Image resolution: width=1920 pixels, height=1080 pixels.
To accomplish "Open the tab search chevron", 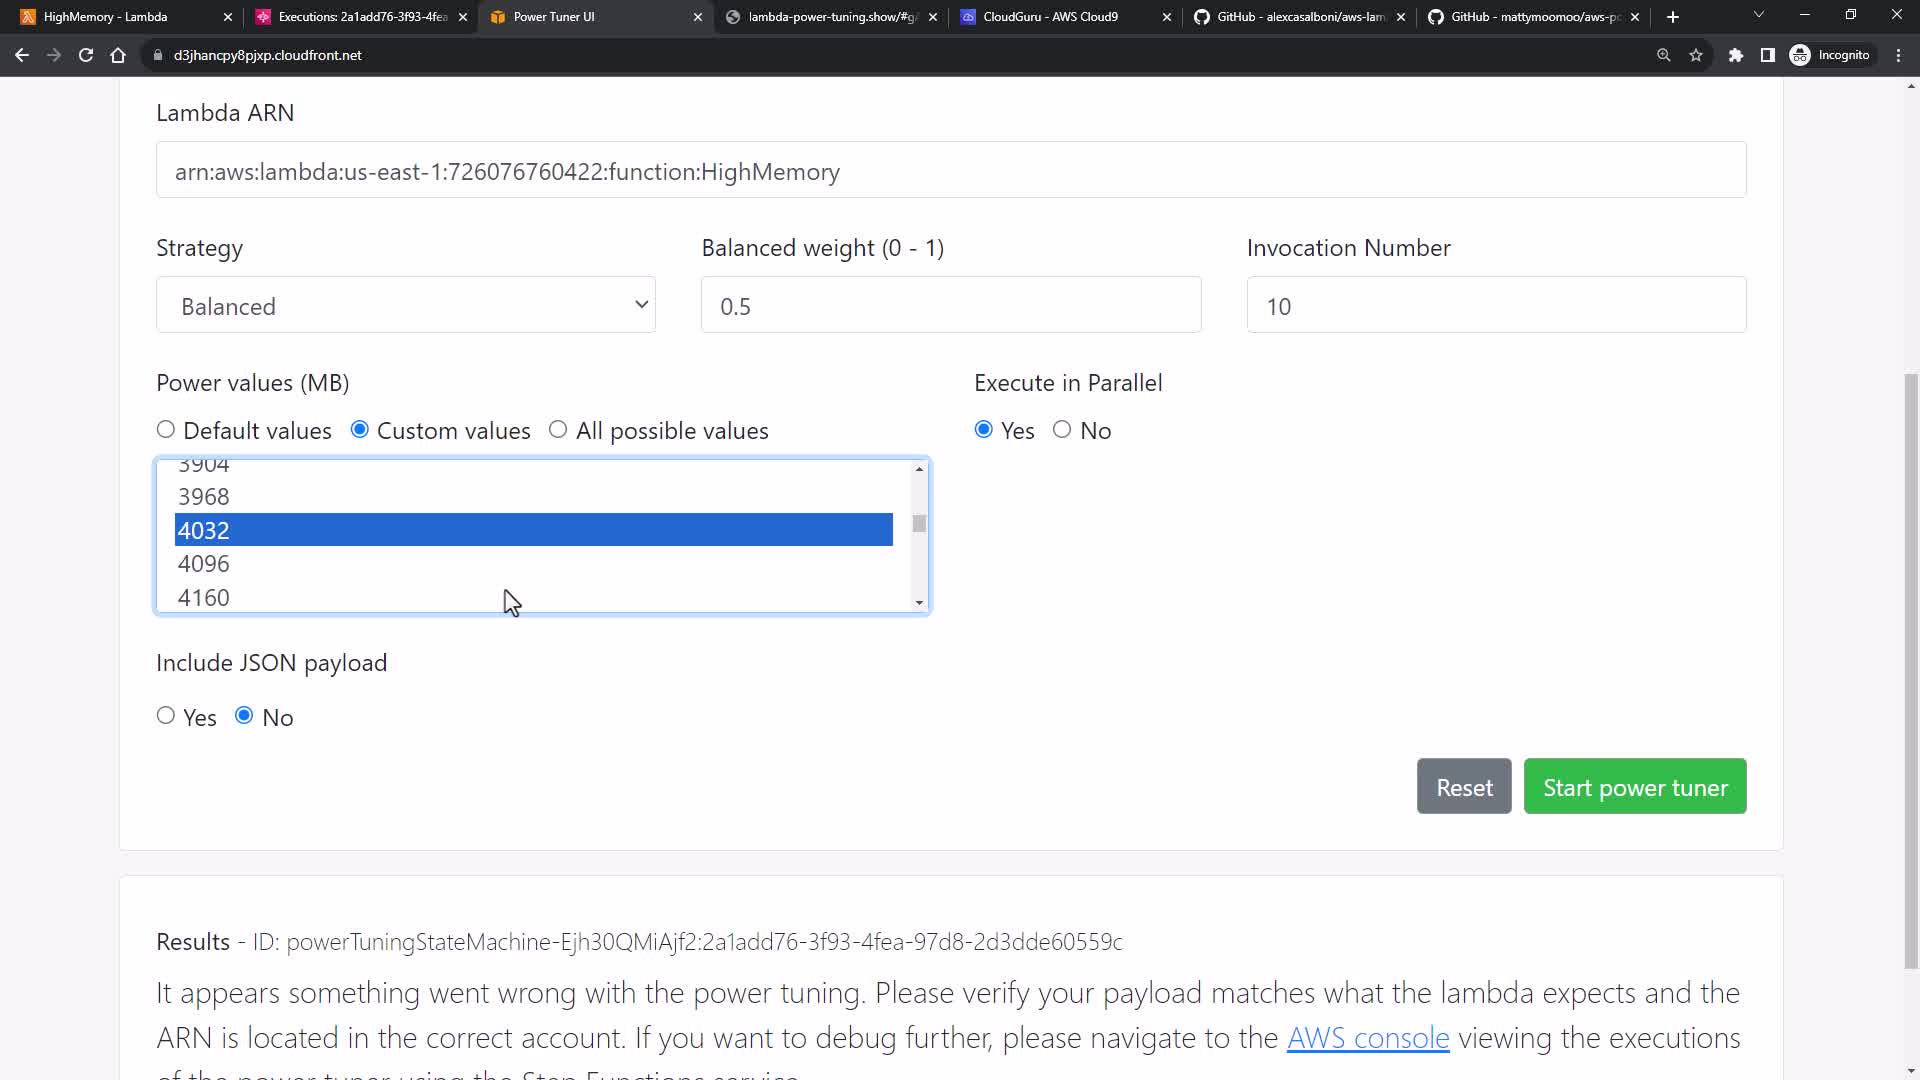I will (x=1758, y=15).
